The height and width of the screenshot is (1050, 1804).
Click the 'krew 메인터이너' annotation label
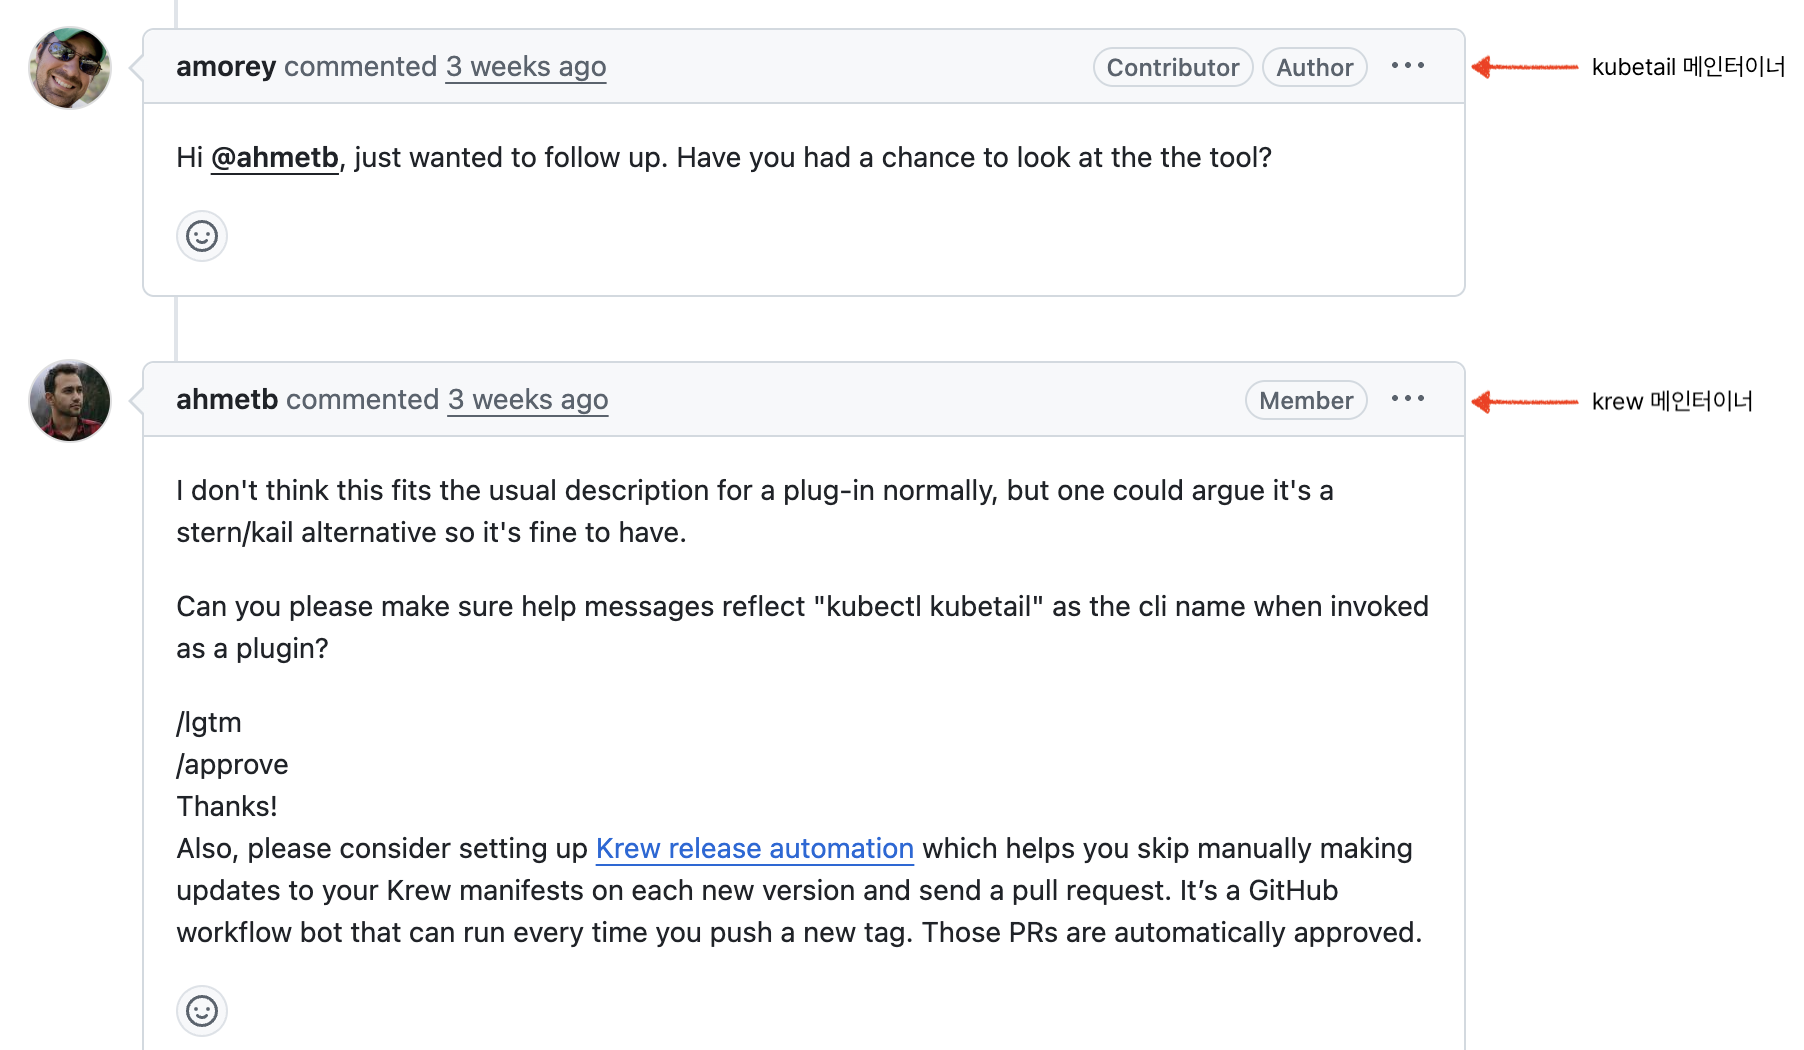1672,402
